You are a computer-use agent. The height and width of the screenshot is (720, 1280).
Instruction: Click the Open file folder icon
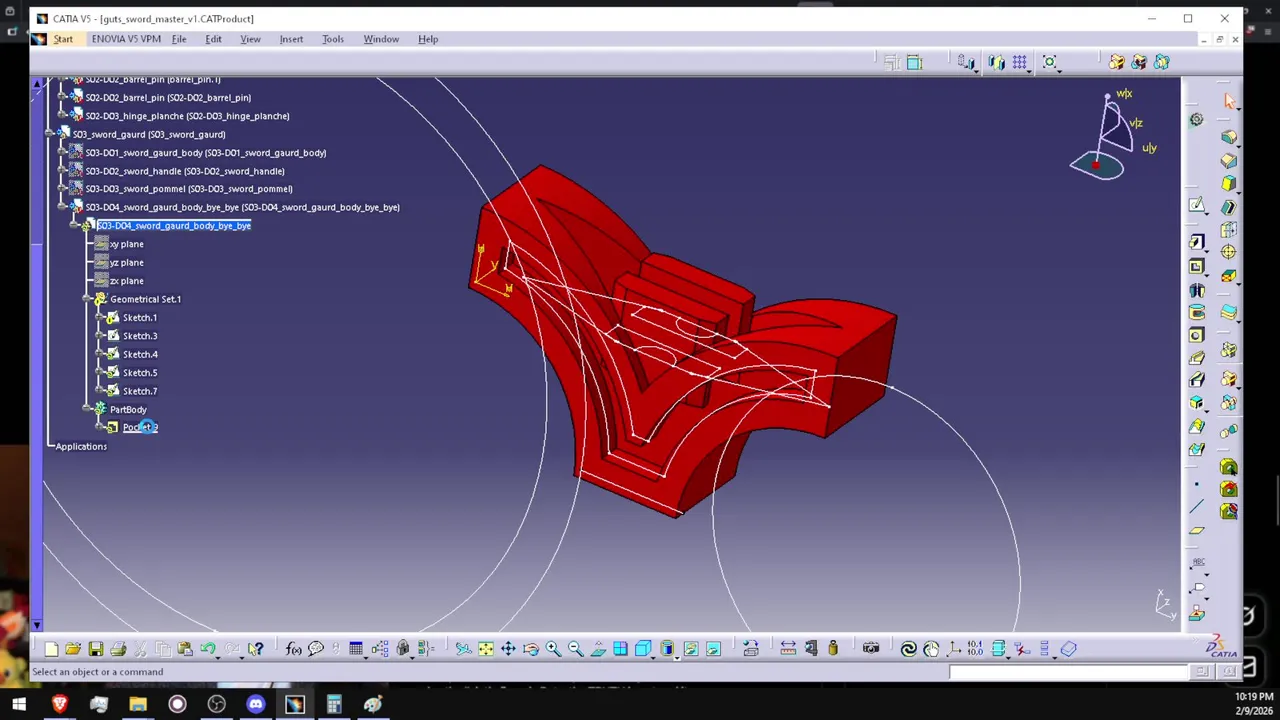point(73,649)
